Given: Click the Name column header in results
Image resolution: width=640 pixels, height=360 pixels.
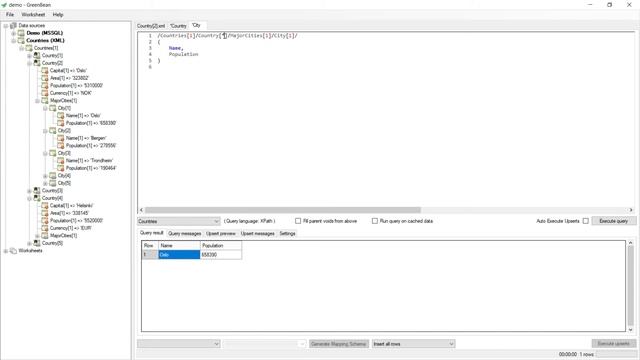Looking at the screenshot, I should tap(179, 245).
